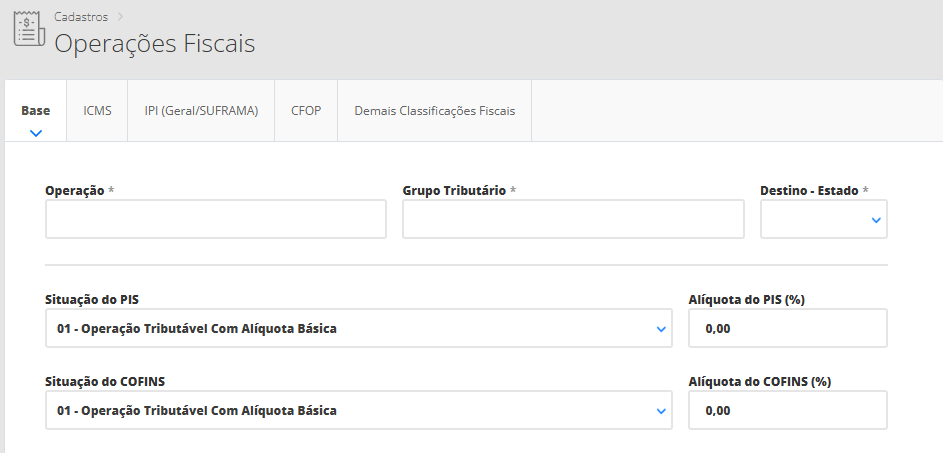Click the blue chevron under the Base tab
Viewport: 943px width, 453px height.
click(x=36, y=132)
